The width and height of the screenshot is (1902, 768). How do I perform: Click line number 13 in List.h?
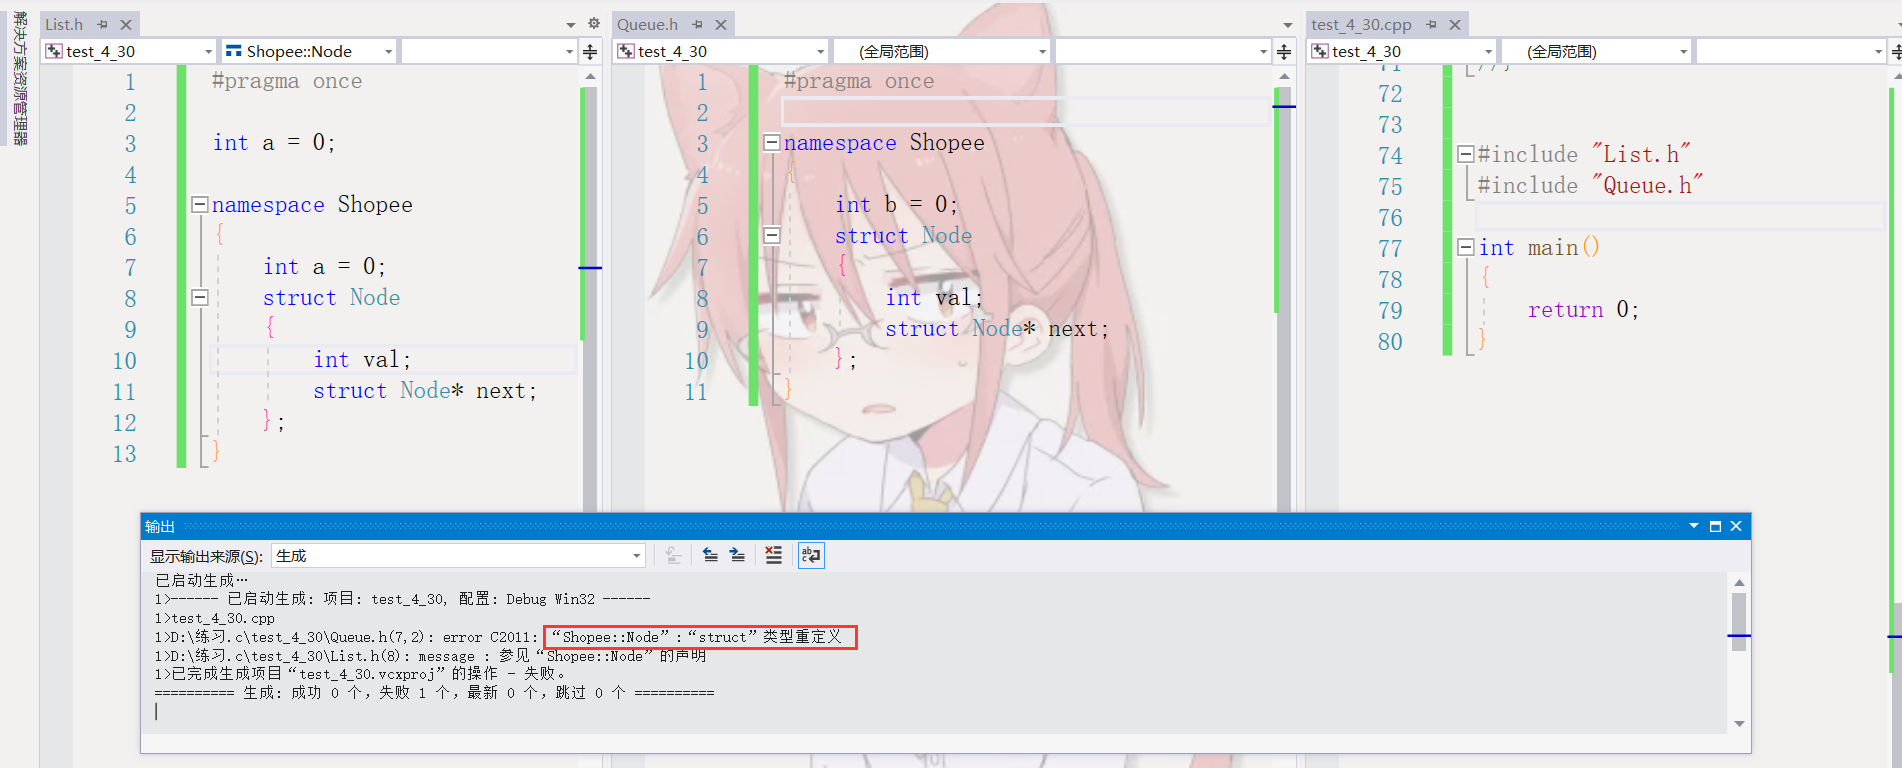point(124,454)
